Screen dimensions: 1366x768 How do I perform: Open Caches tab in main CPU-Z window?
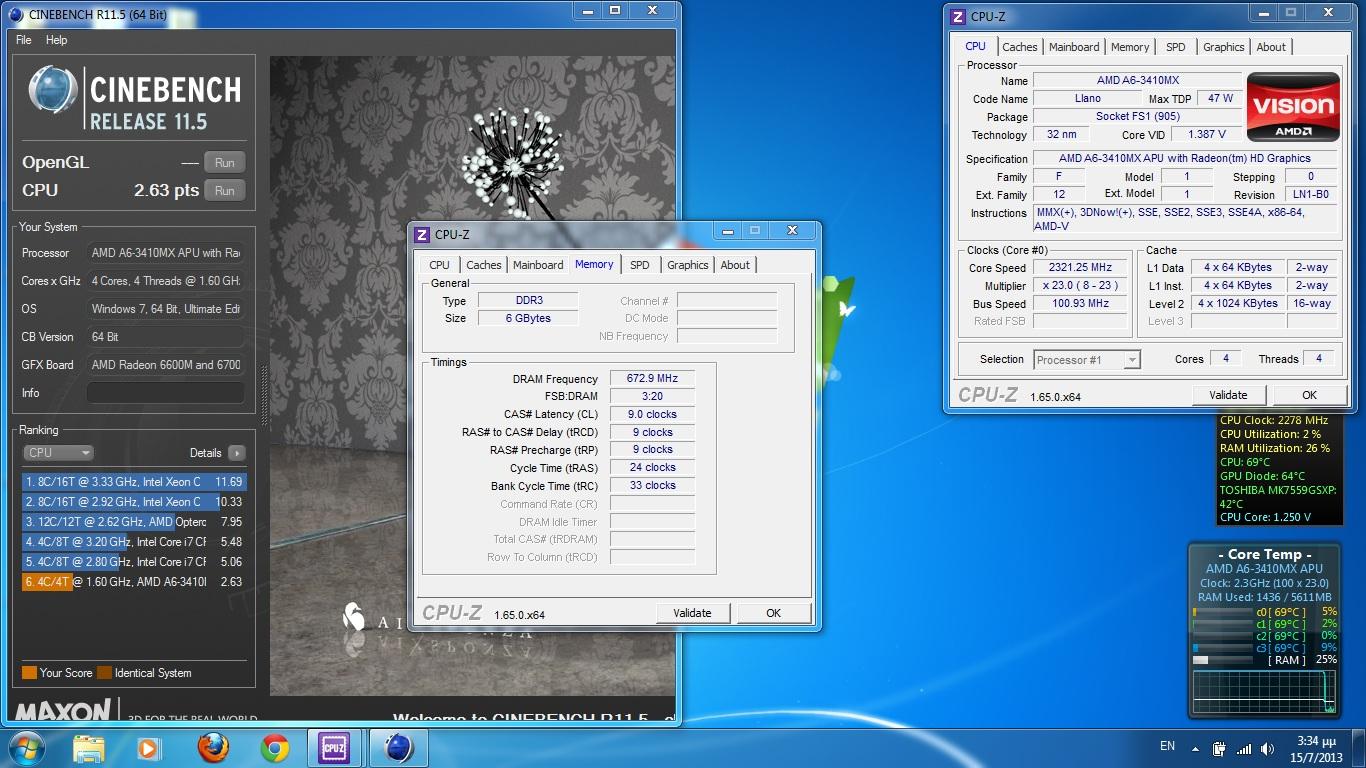pos(1020,47)
